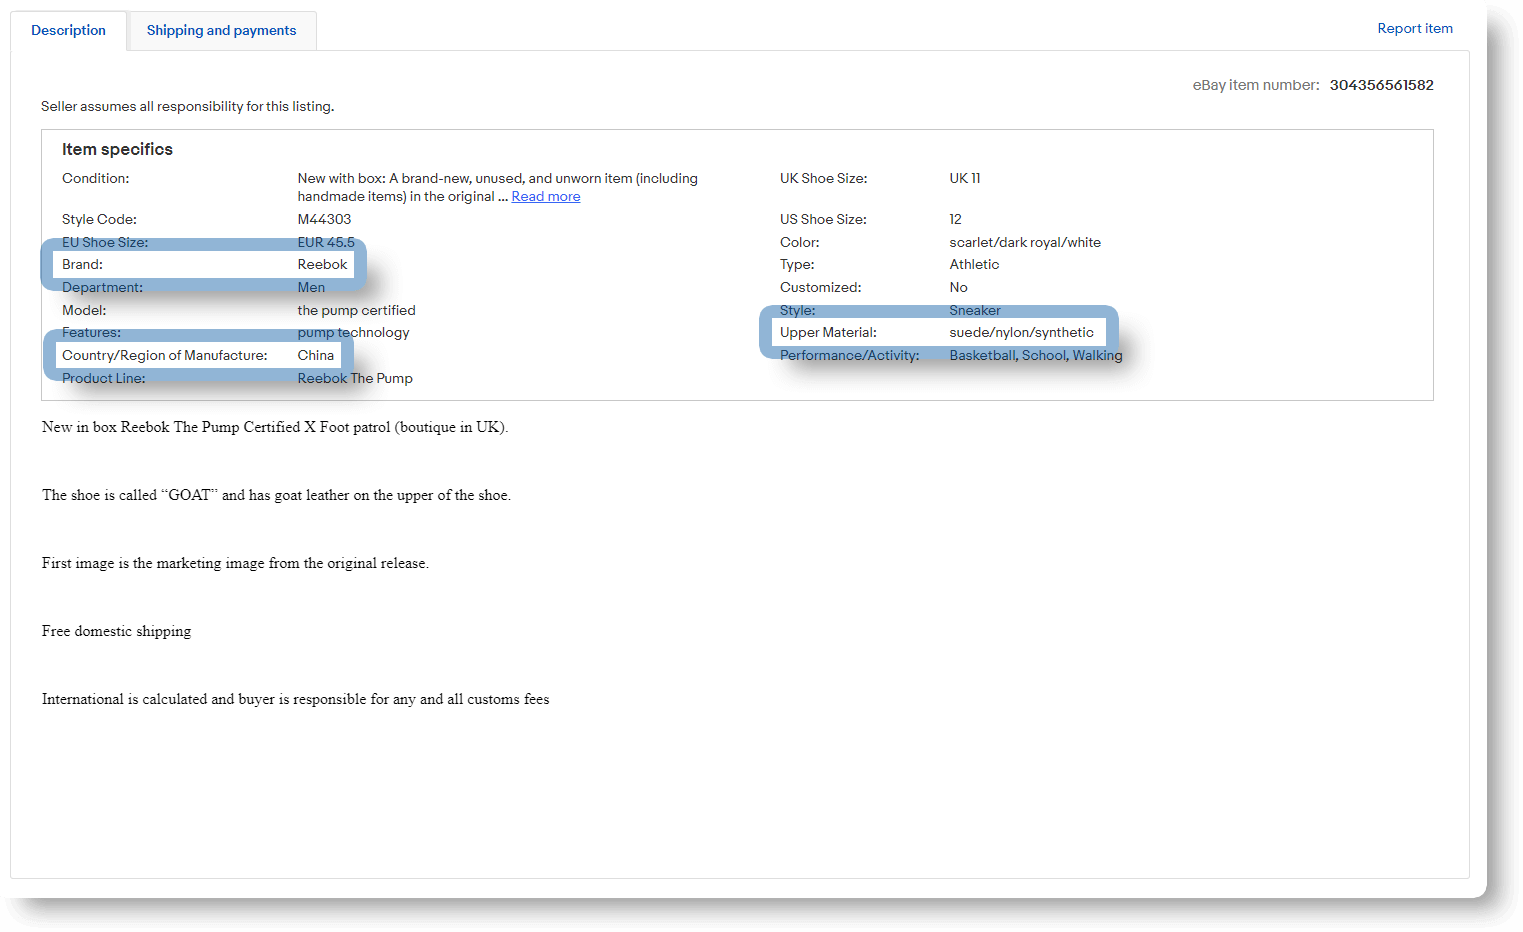This screenshot has height=932, width=1523.
Task: Click the Type value Athletic
Action: pyautogui.click(x=974, y=264)
